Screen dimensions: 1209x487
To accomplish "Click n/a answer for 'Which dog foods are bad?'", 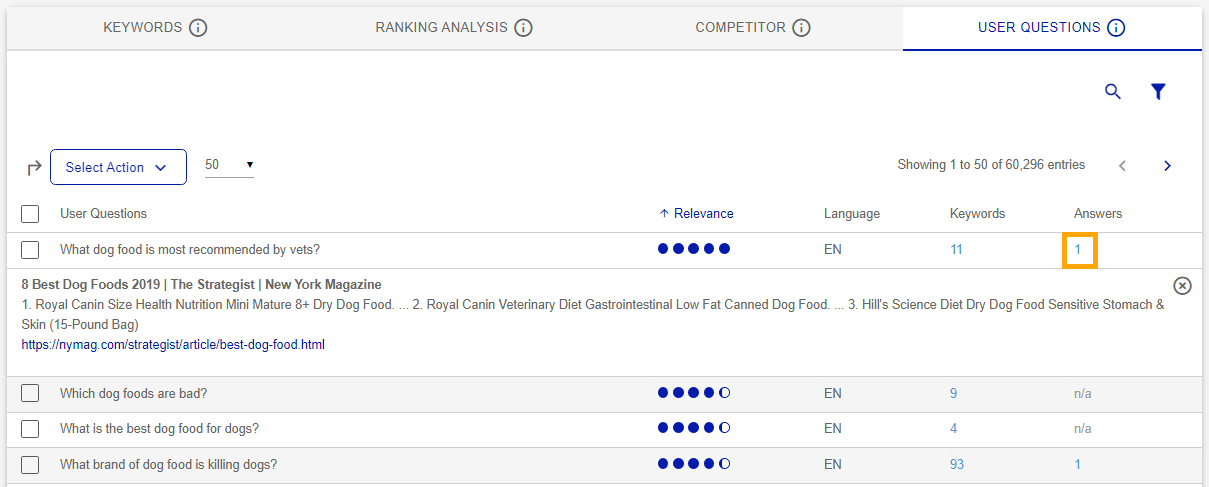I will click(1083, 394).
